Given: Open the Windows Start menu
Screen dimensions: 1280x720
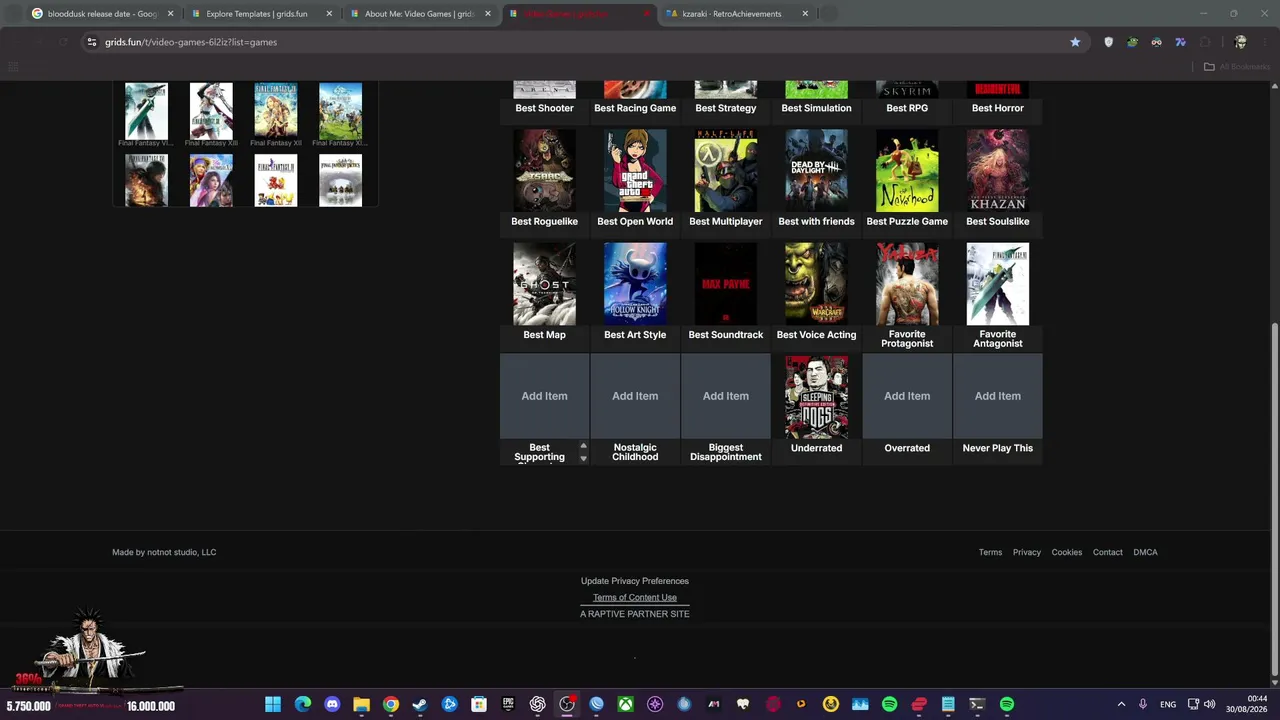Looking at the screenshot, I should click(273, 704).
